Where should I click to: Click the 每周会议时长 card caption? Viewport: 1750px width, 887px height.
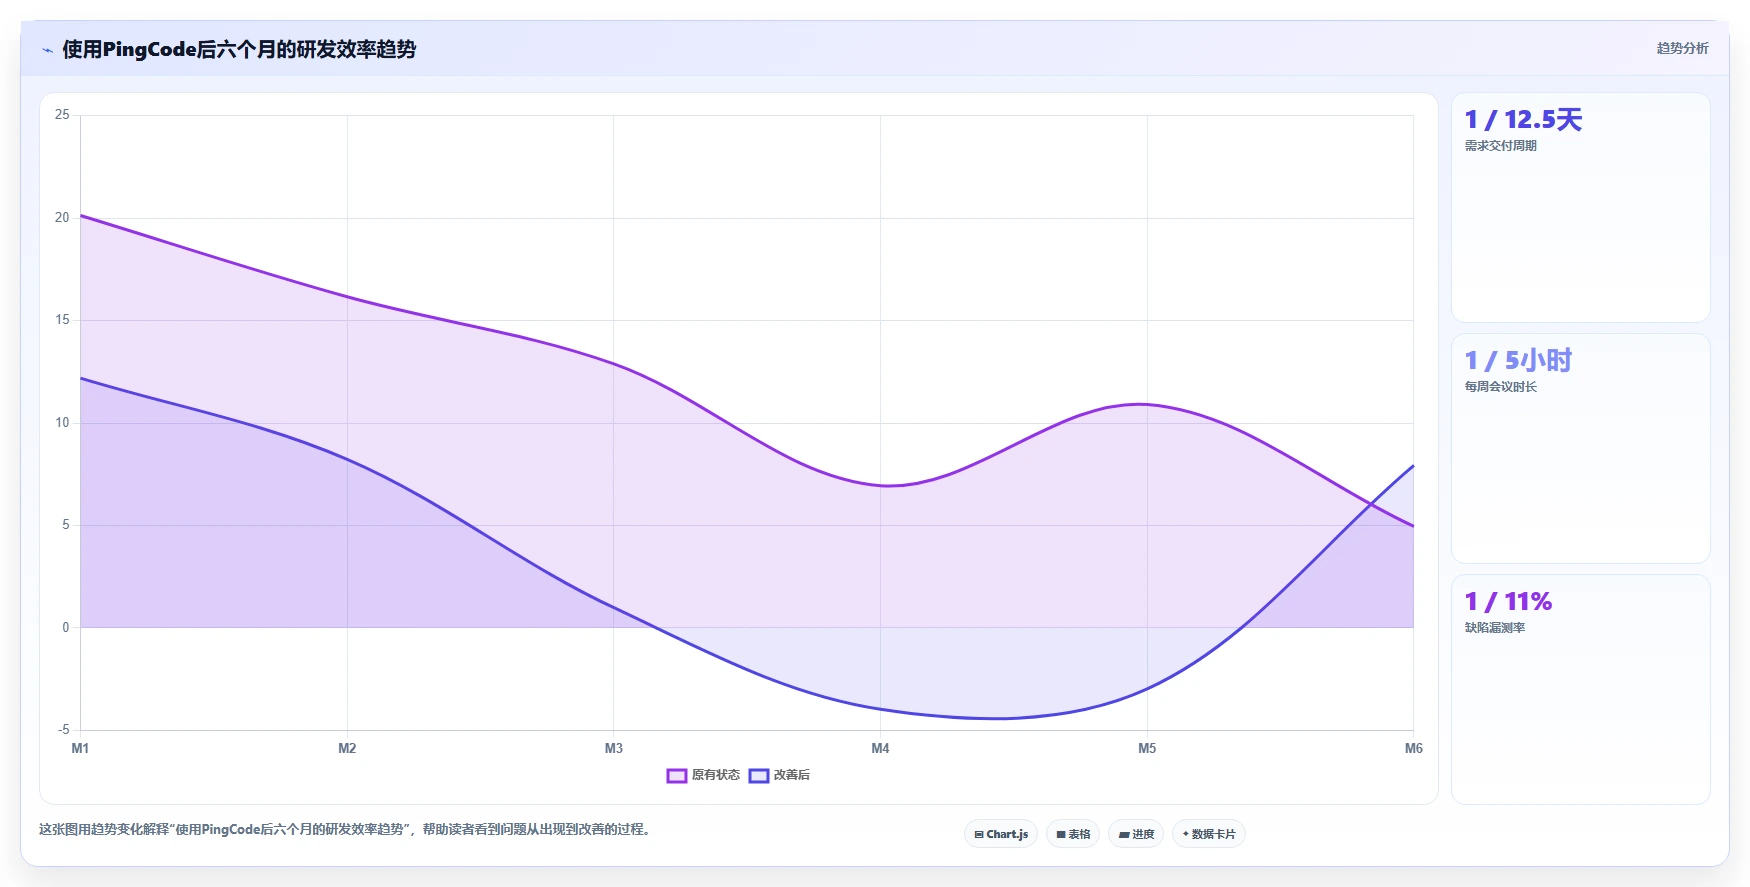(1500, 387)
